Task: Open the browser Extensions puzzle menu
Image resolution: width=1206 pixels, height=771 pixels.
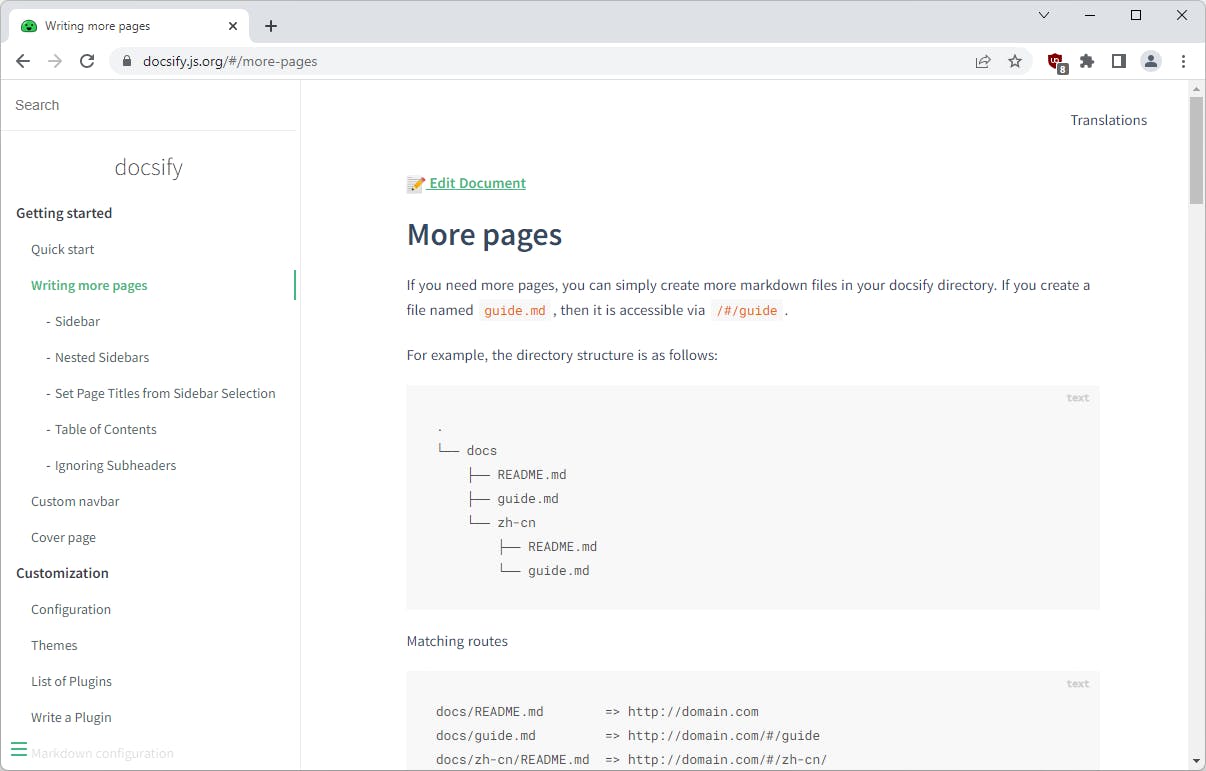Action: pos(1087,61)
